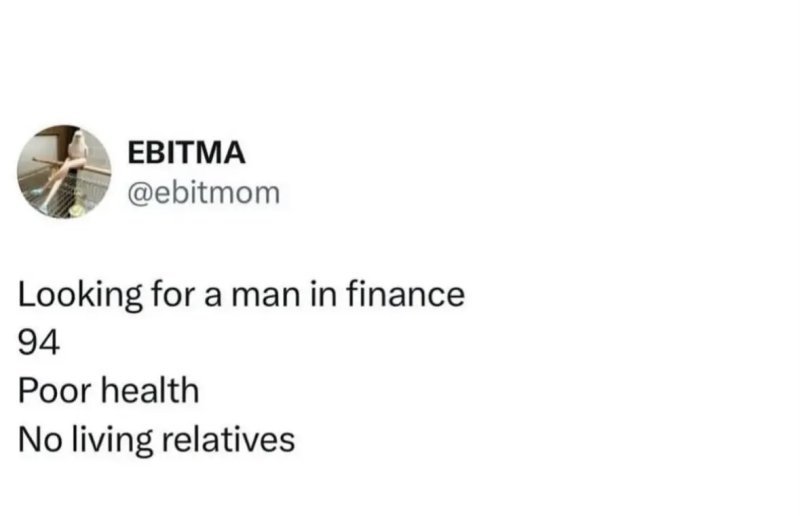Click the word 'finance' in the tweet

pos(406,294)
